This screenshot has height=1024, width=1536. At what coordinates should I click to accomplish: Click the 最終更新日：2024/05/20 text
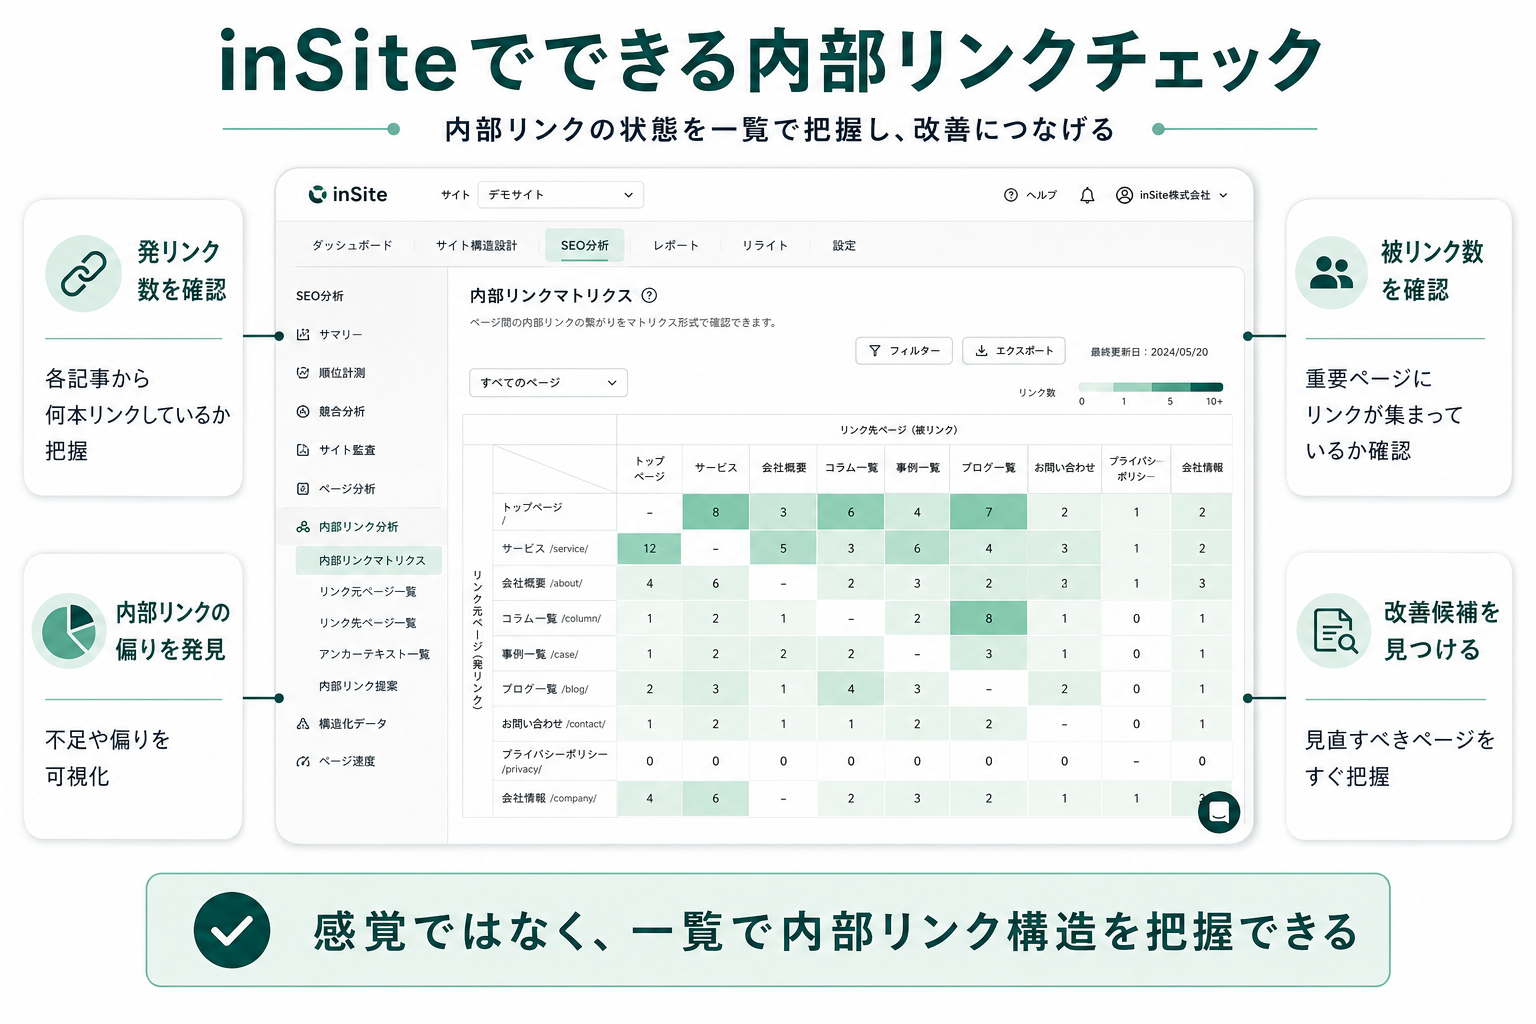pyautogui.click(x=1149, y=352)
